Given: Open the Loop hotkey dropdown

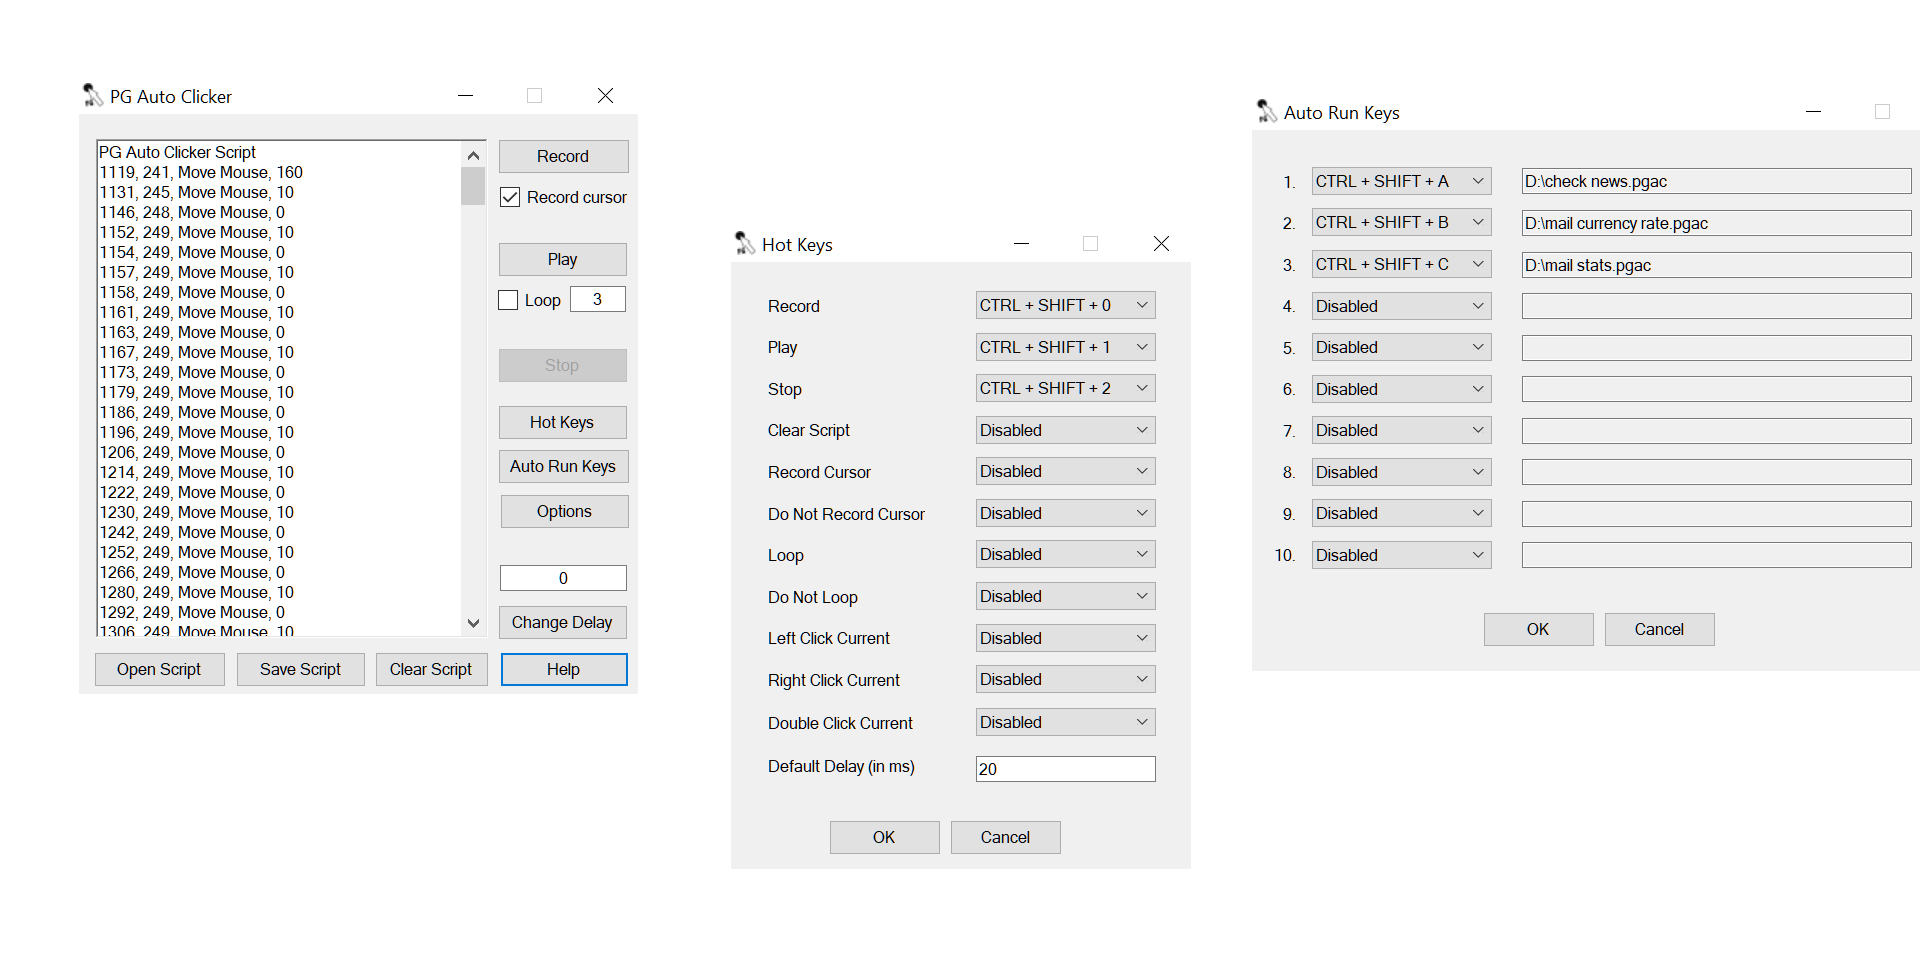Looking at the screenshot, I should click(1066, 554).
